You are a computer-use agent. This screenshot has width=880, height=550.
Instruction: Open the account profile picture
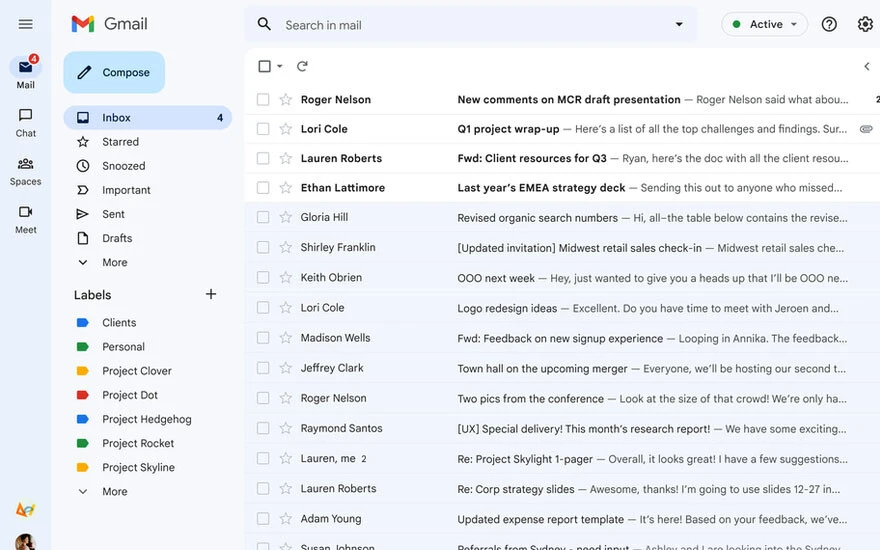pyautogui.click(x=25, y=542)
